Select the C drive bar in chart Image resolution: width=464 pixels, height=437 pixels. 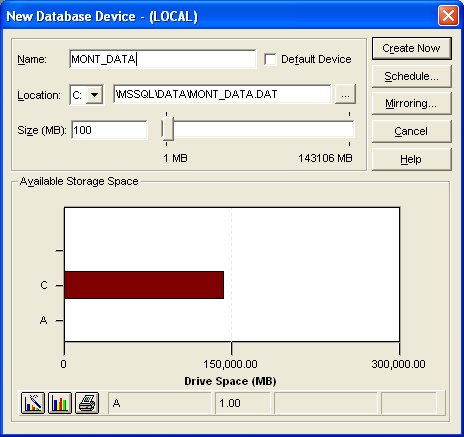(x=144, y=285)
